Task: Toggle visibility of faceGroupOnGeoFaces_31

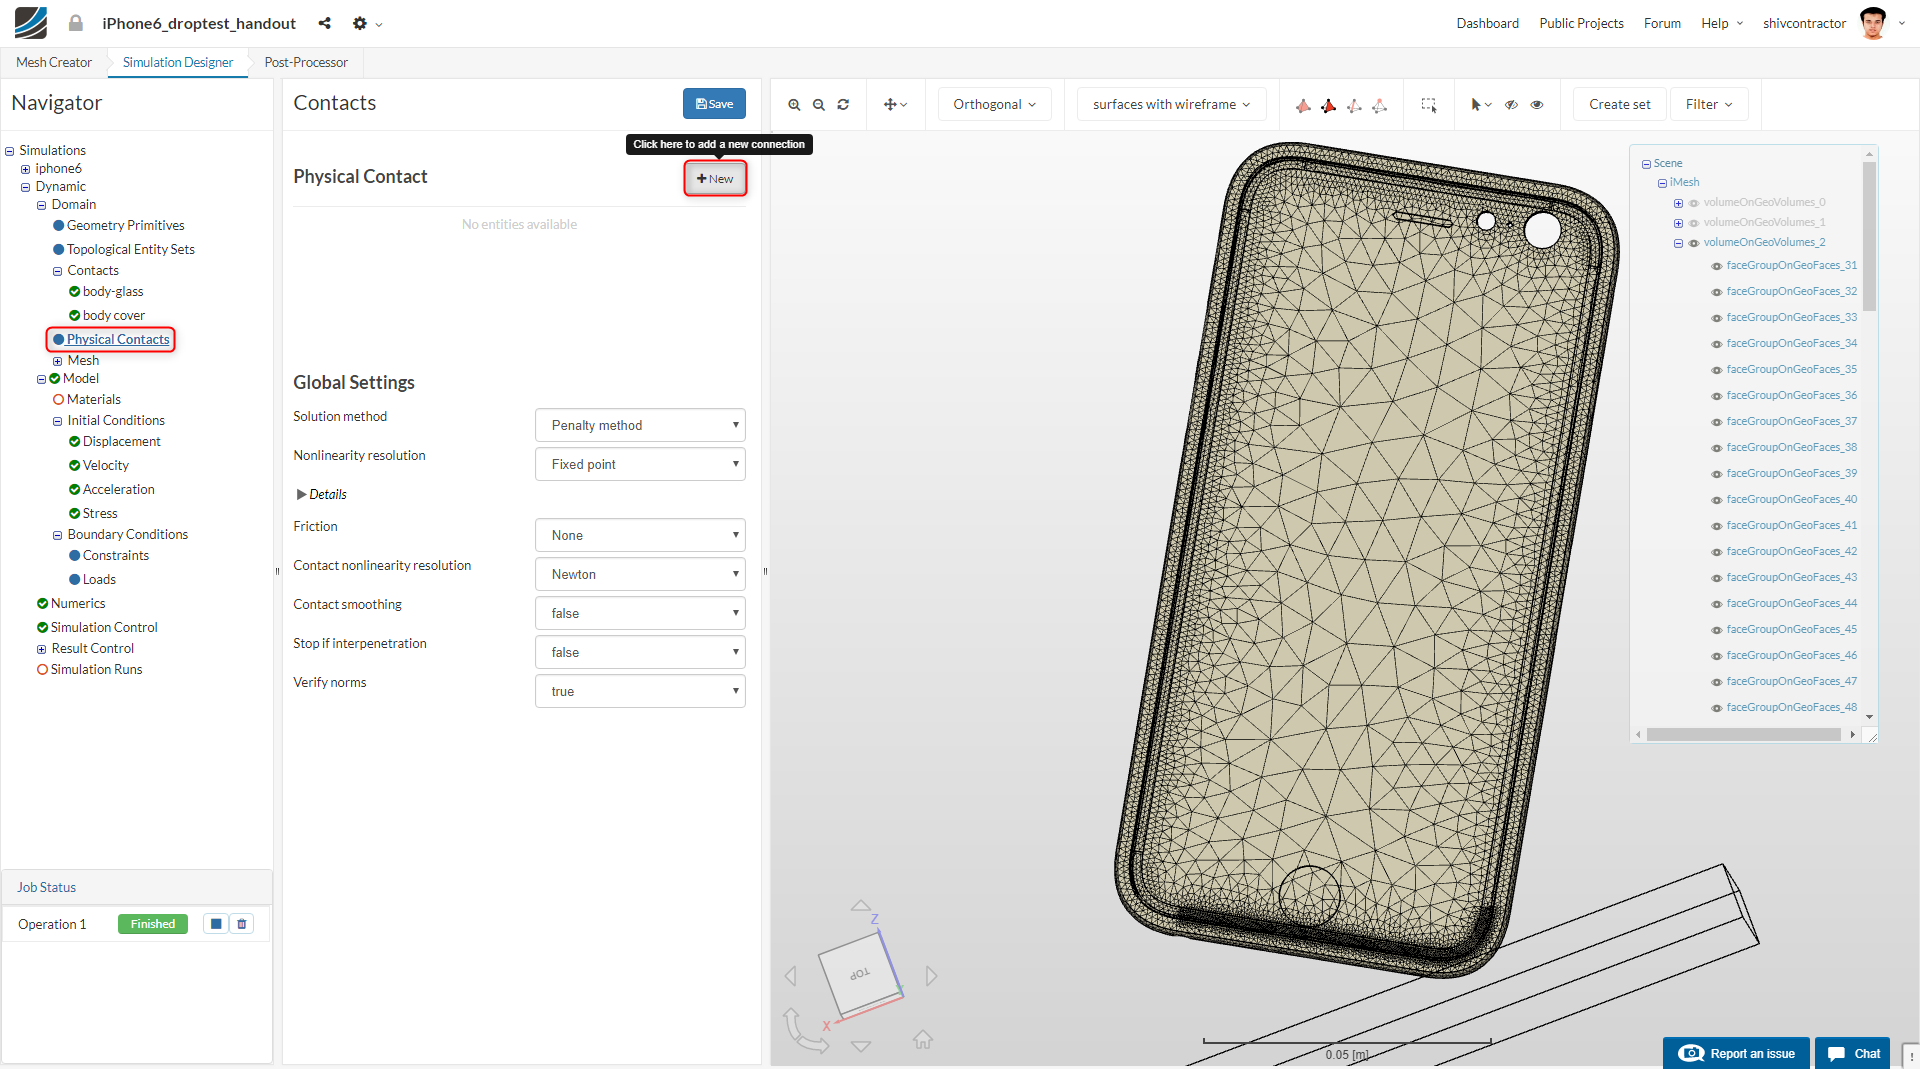Action: [x=1716, y=266]
